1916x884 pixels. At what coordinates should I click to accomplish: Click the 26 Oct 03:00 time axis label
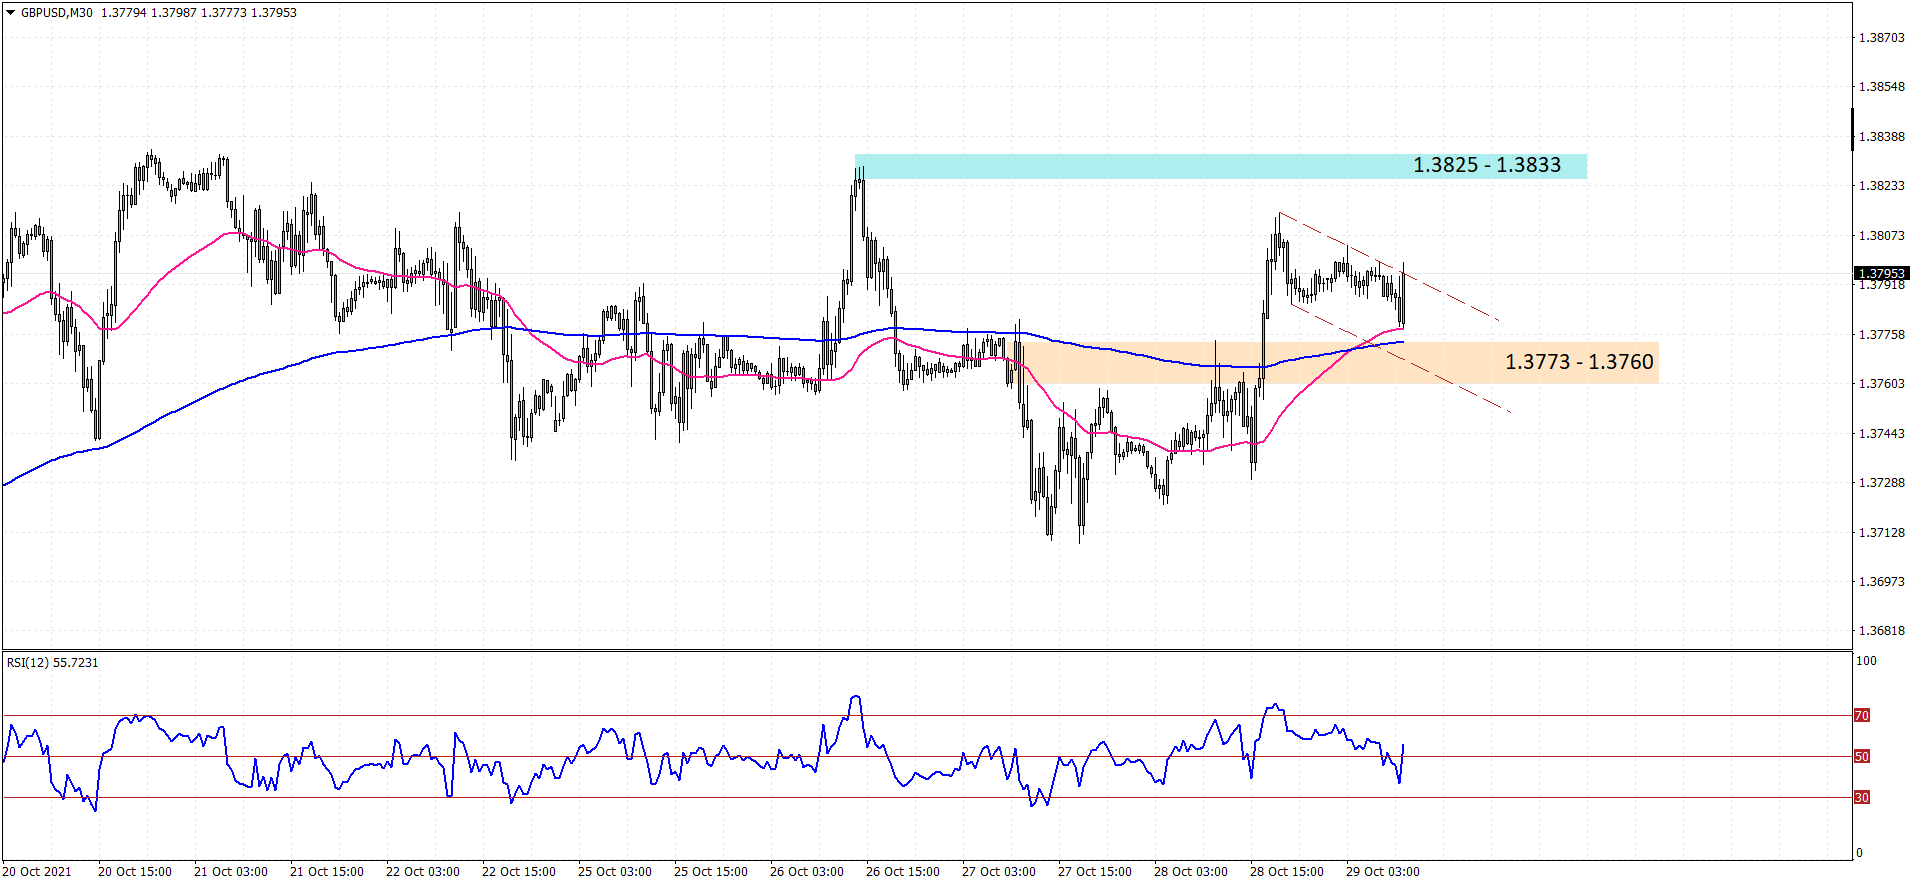(x=807, y=872)
